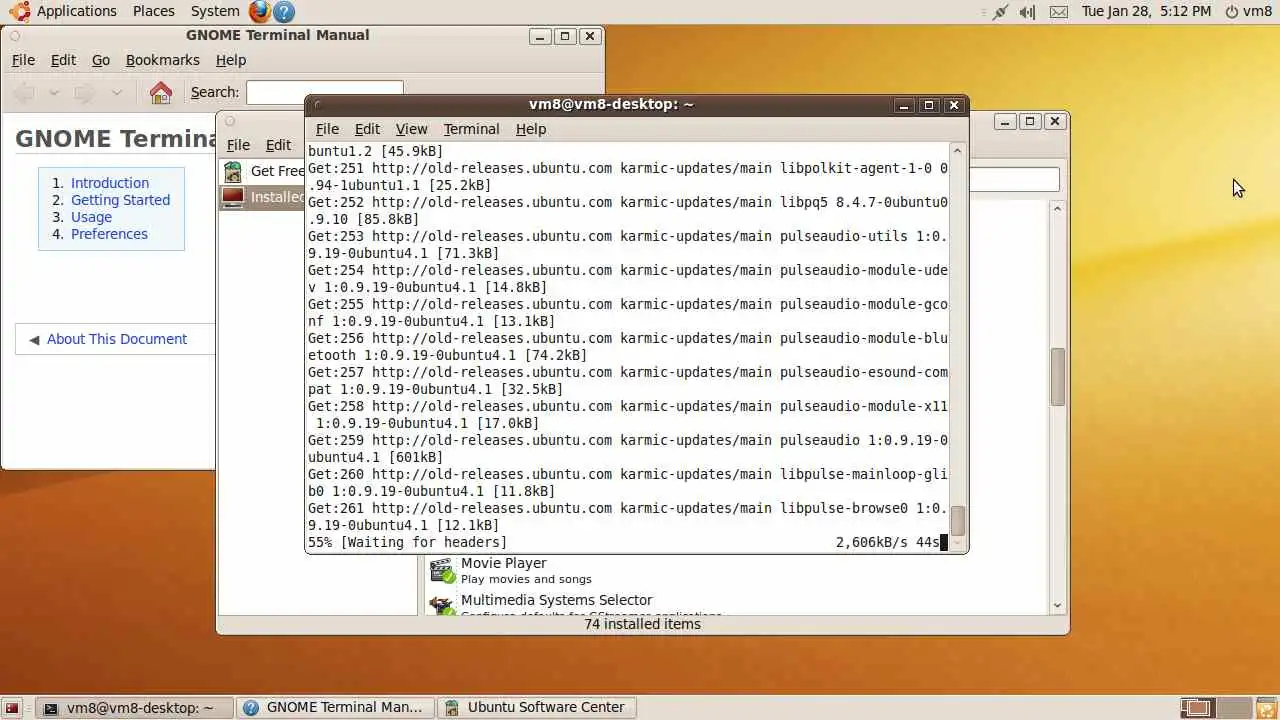The width and height of the screenshot is (1280, 720).
Task: Click the mail envelope tray icon
Action: (1059, 11)
